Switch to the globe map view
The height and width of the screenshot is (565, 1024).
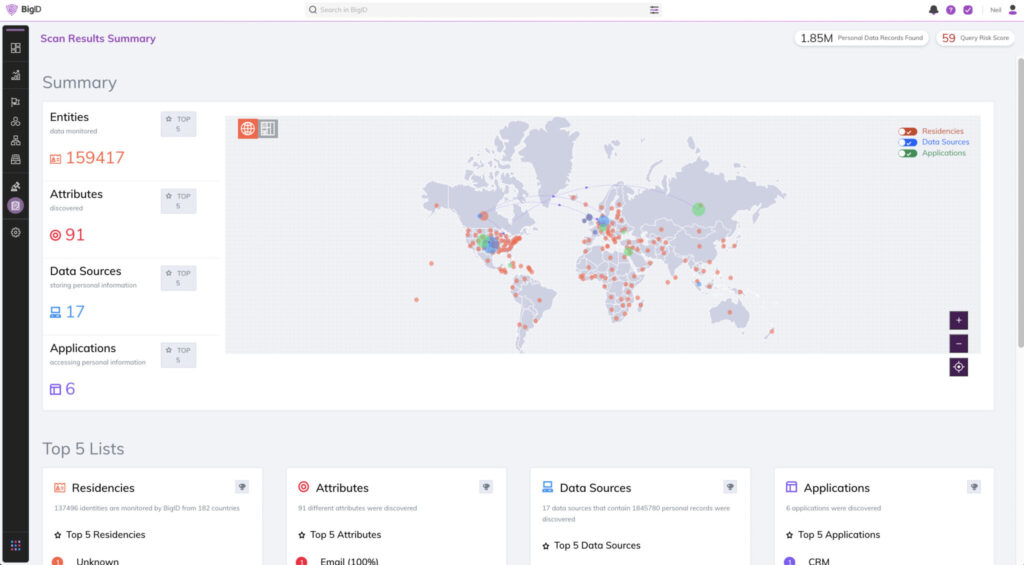[248, 128]
